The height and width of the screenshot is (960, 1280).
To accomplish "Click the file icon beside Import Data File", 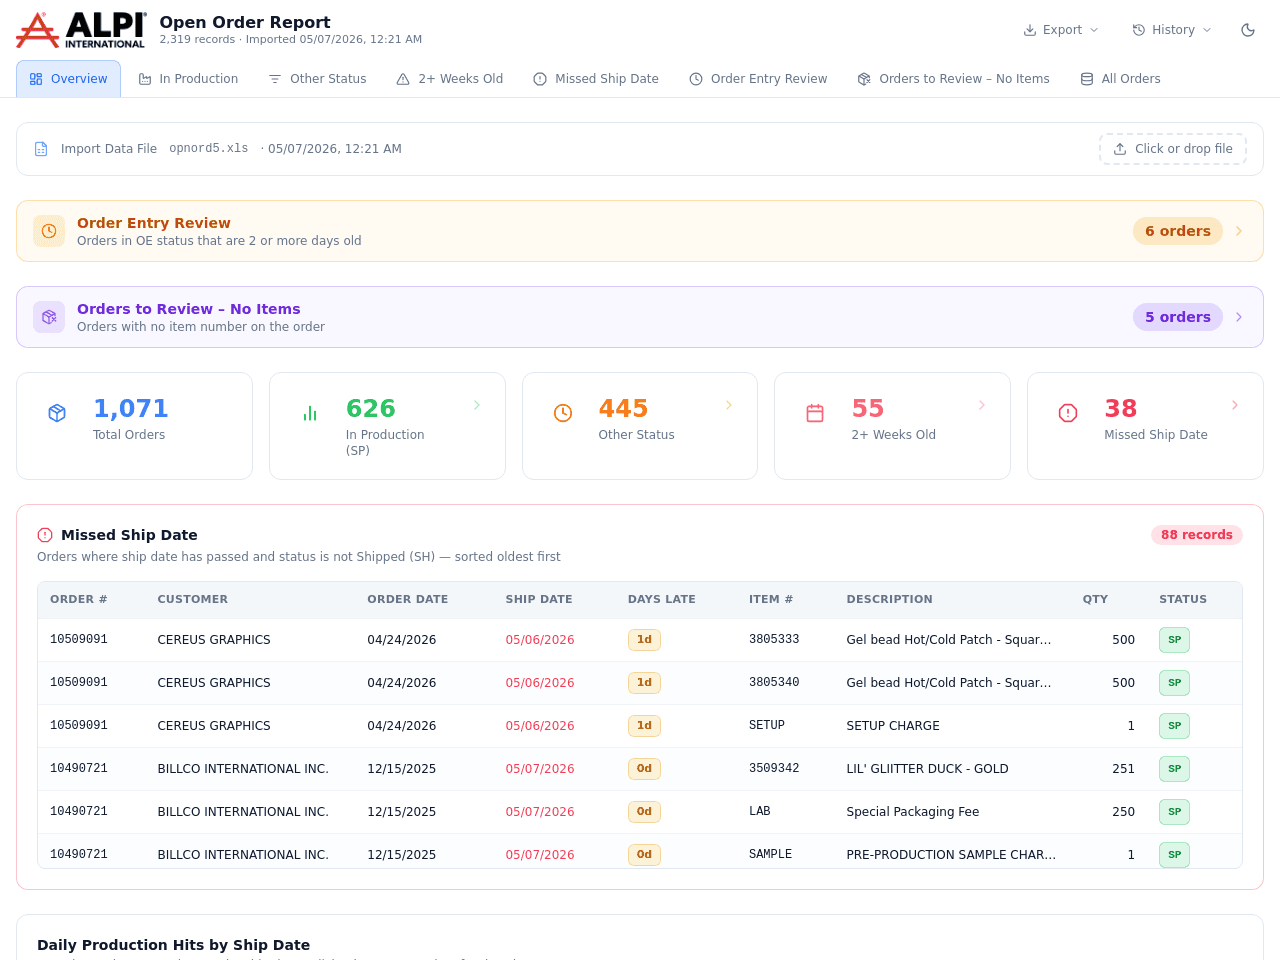I will [x=41, y=149].
